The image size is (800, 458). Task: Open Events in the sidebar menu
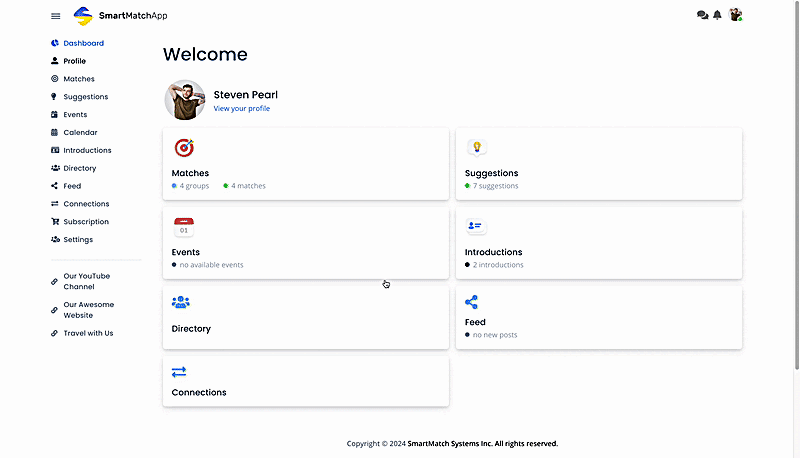(75, 114)
